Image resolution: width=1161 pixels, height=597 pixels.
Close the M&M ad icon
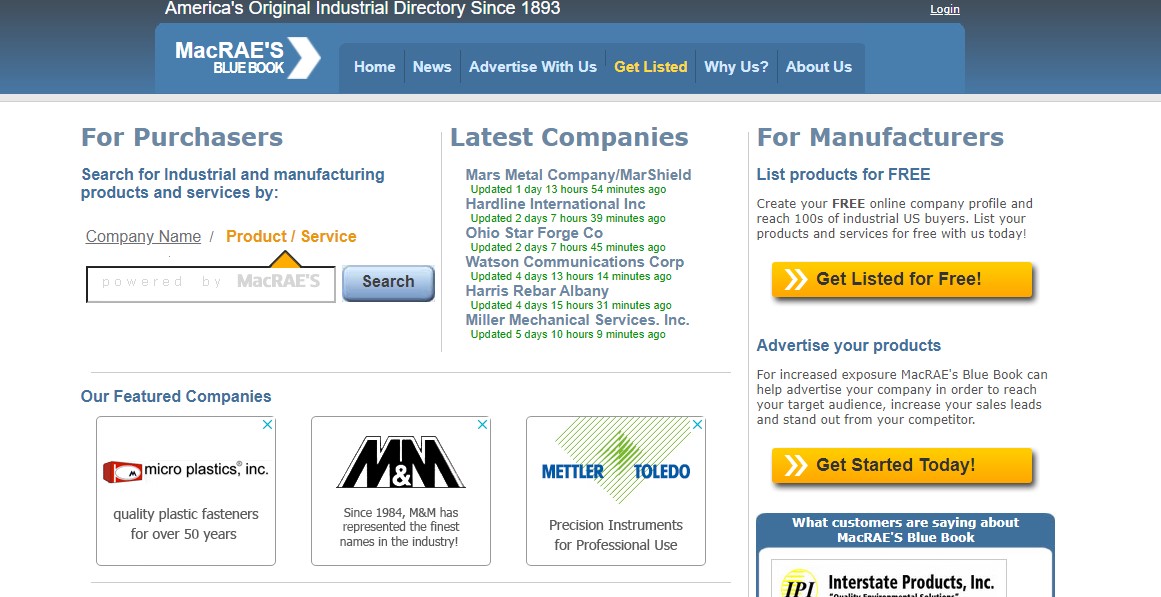[x=482, y=425]
